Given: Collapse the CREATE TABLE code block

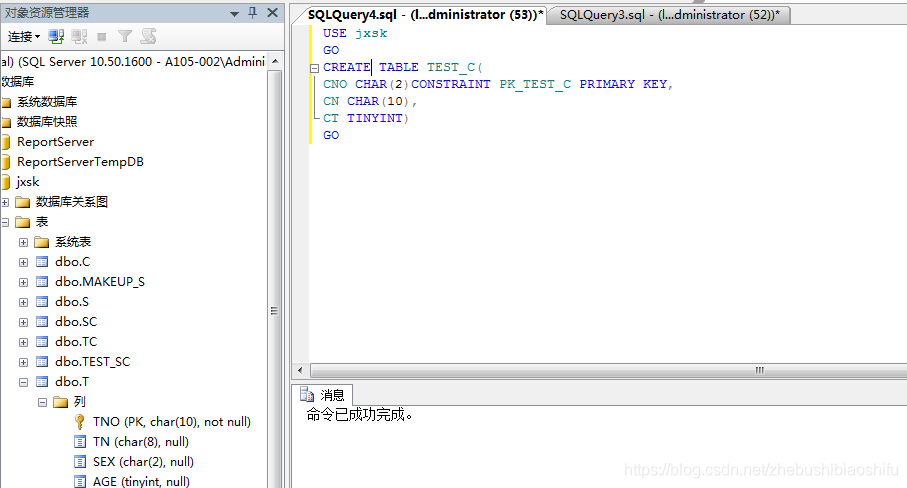Looking at the screenshot, I should [314, 68].
